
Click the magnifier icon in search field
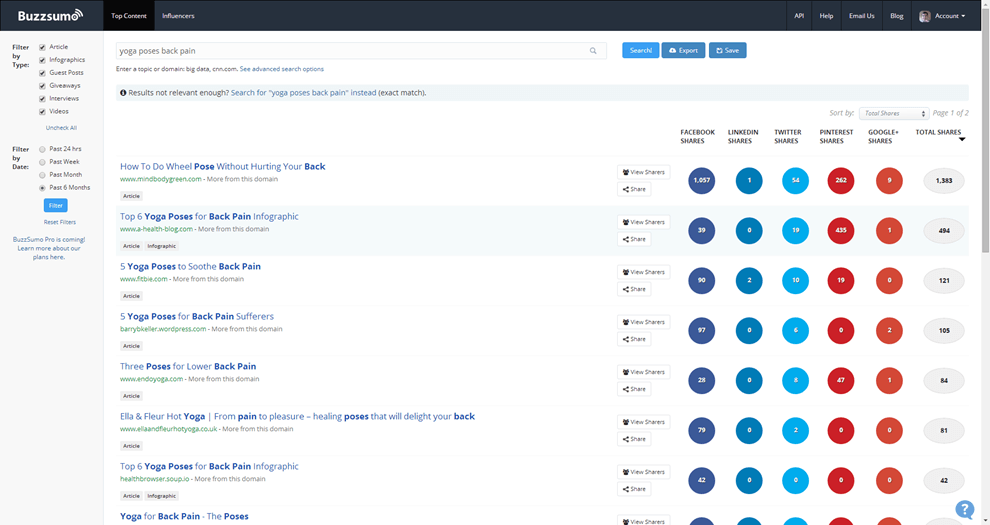pyautogui.click(x=593, y=50)
